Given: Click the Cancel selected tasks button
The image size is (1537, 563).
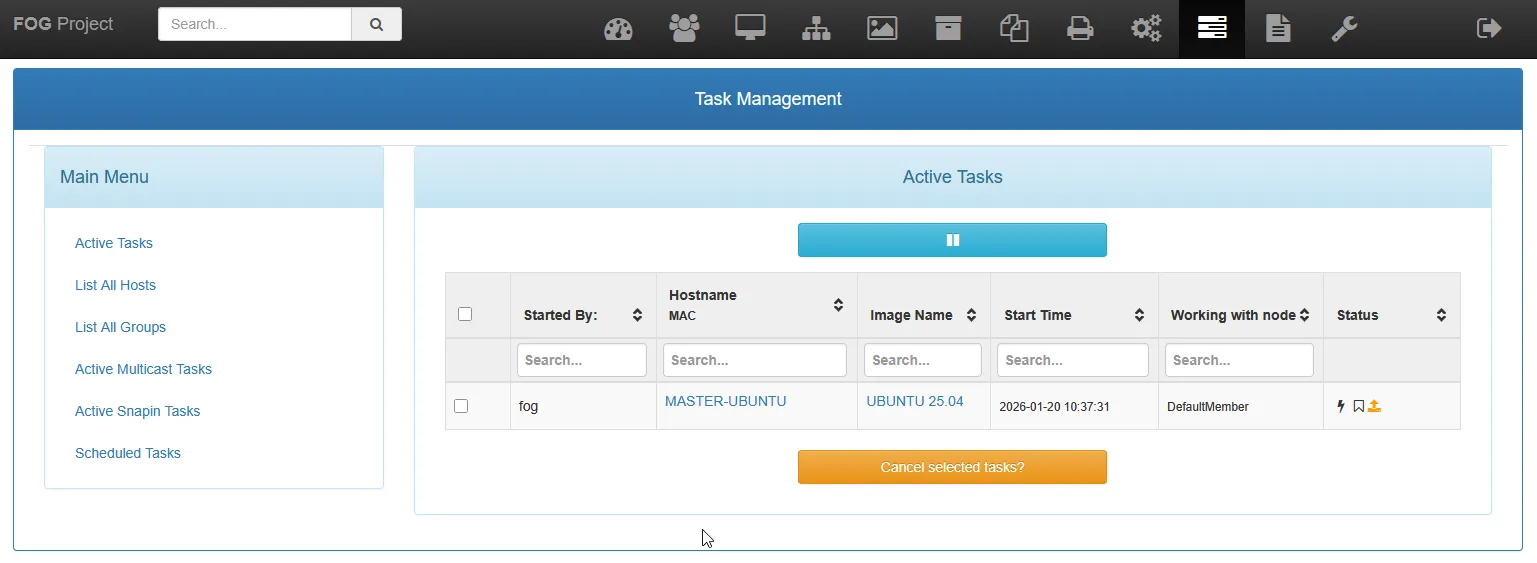Looking at the screenshot, I should (952, 467).
